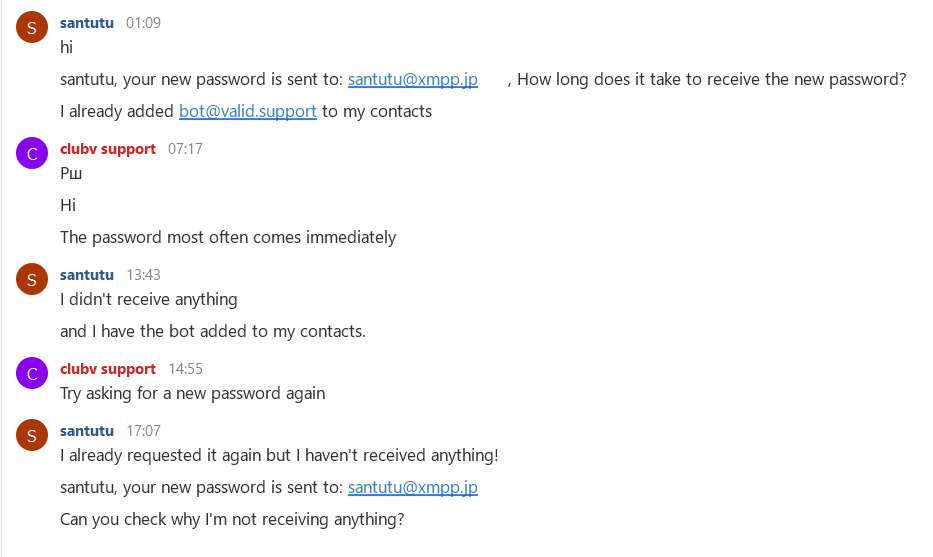
Task: Click the clubv support name next to 07:17
Action: click(108, 148)
